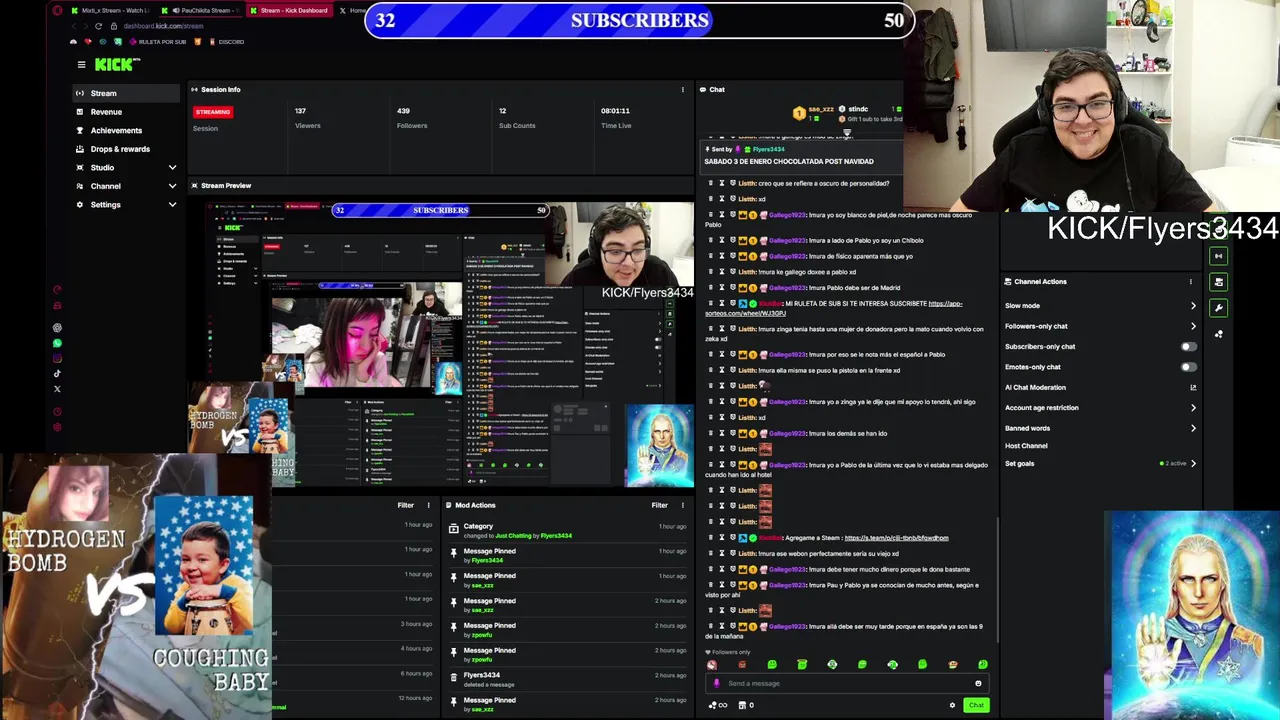The height and width of the screenshot is (720, 1280).
Task: Click the Send a message field
Action: [x=845, y=683]
